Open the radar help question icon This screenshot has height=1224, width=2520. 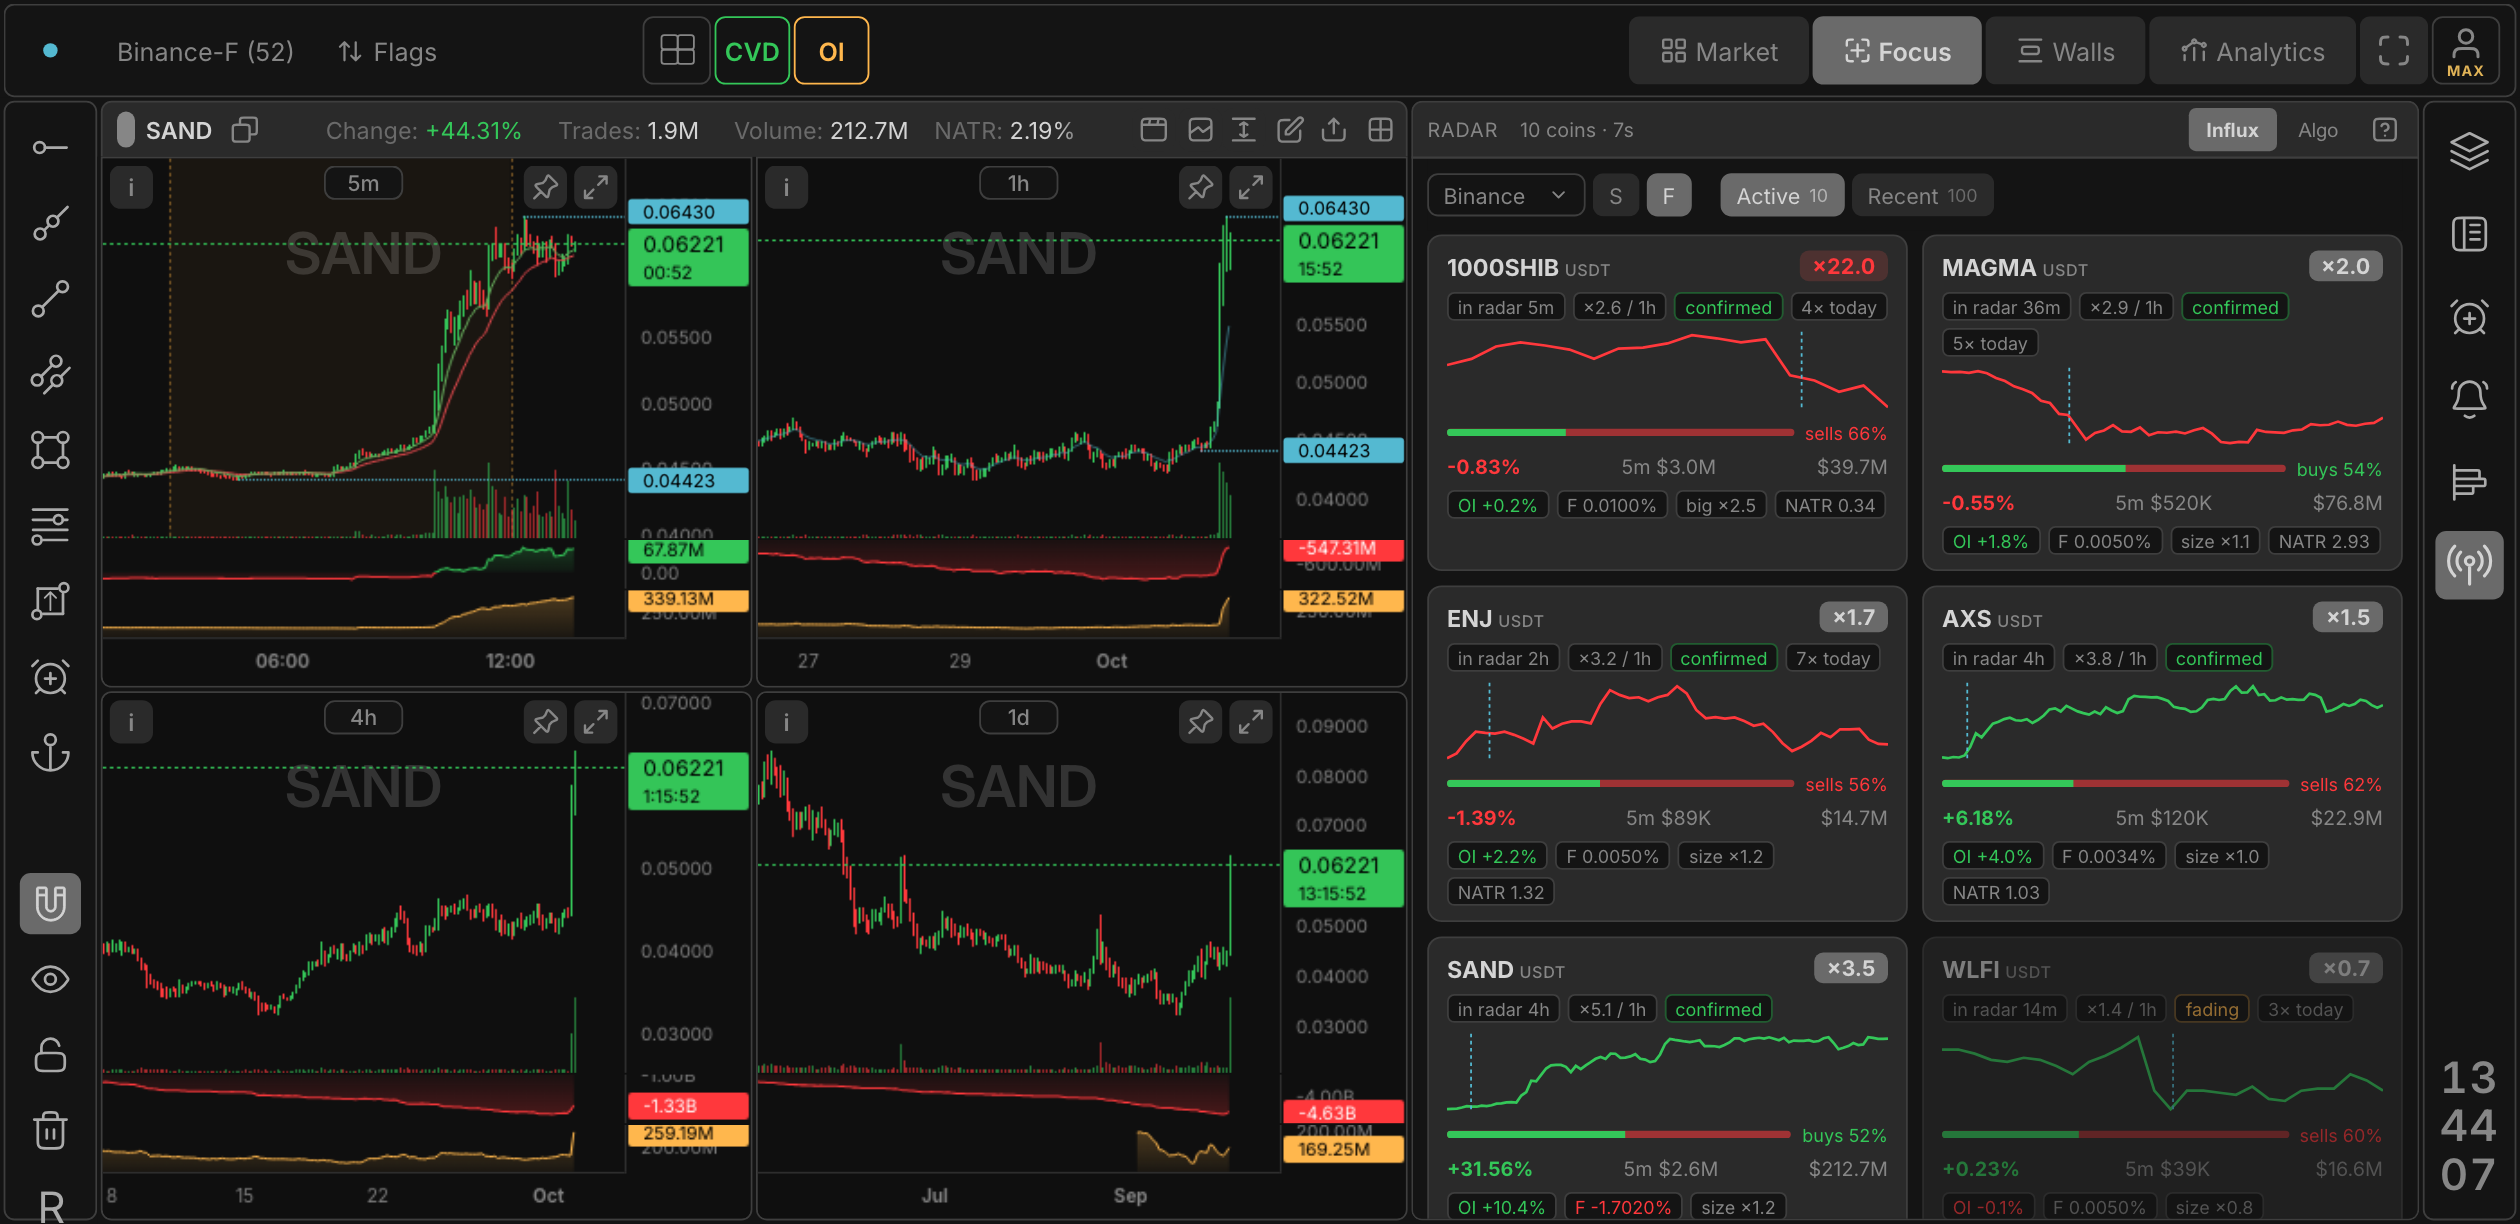click(2385, 130)
